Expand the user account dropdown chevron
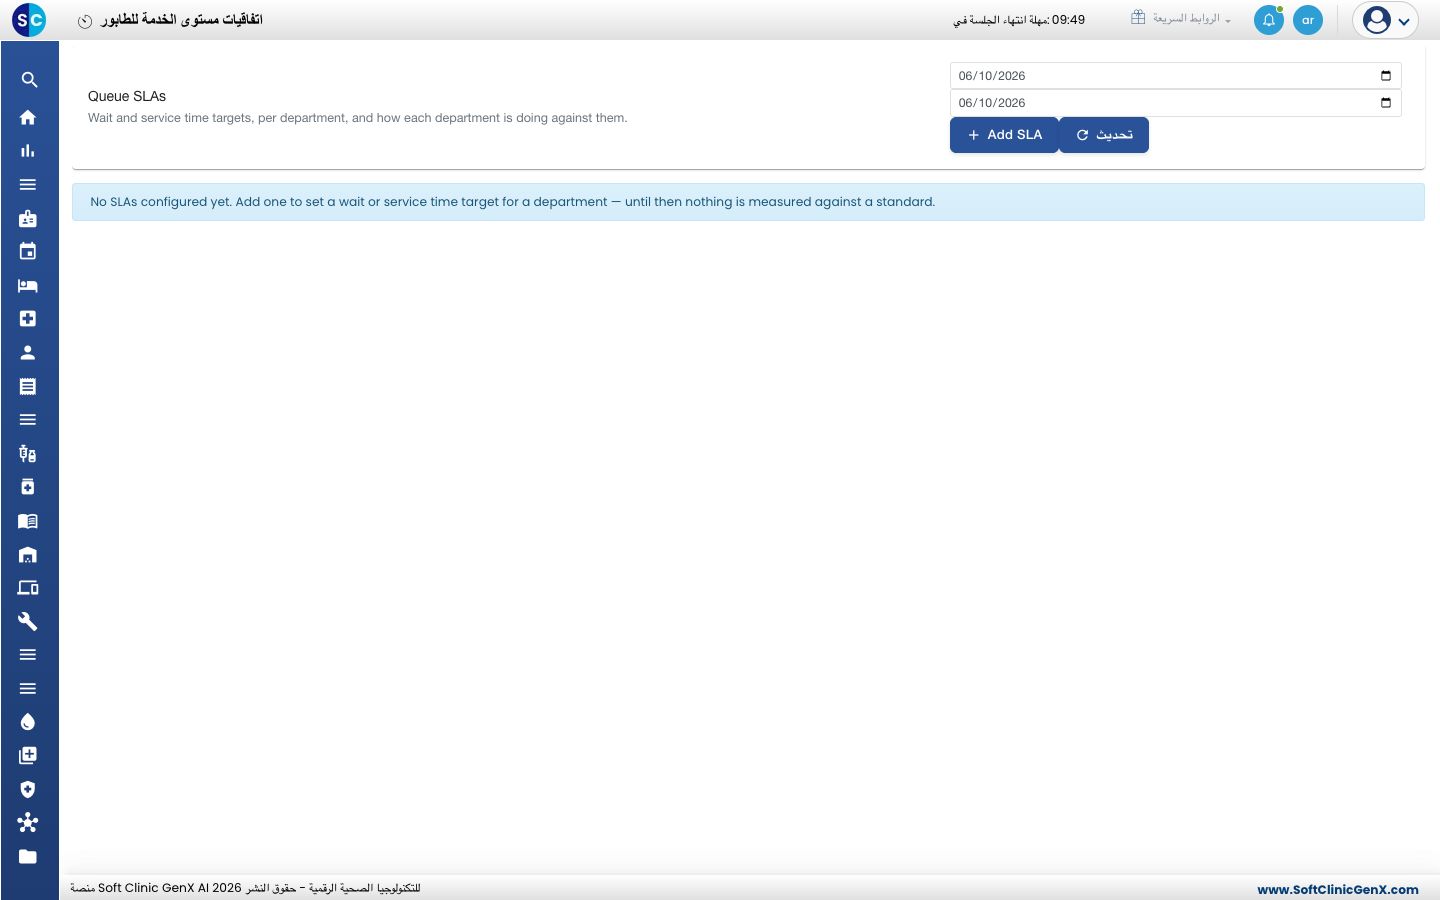The height and width of the screenshot is (900, 1440). coord(1404,21)
